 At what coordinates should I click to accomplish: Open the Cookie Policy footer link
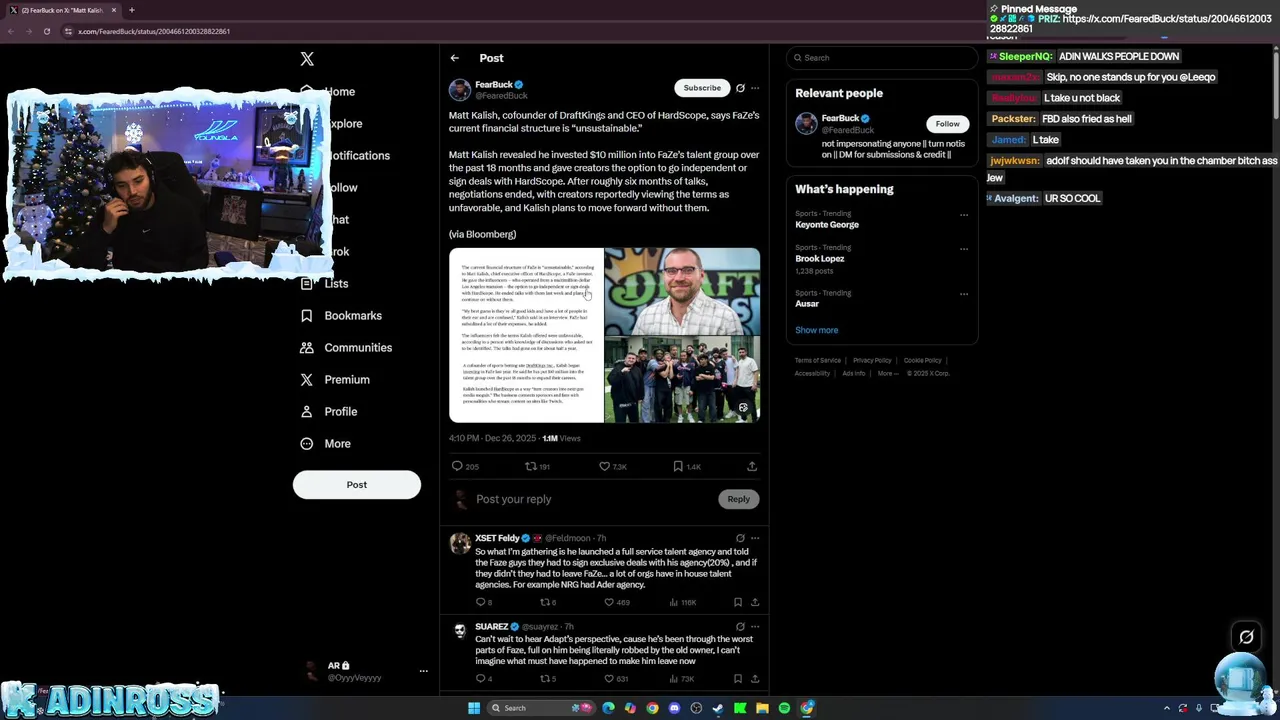pos(922,360)
